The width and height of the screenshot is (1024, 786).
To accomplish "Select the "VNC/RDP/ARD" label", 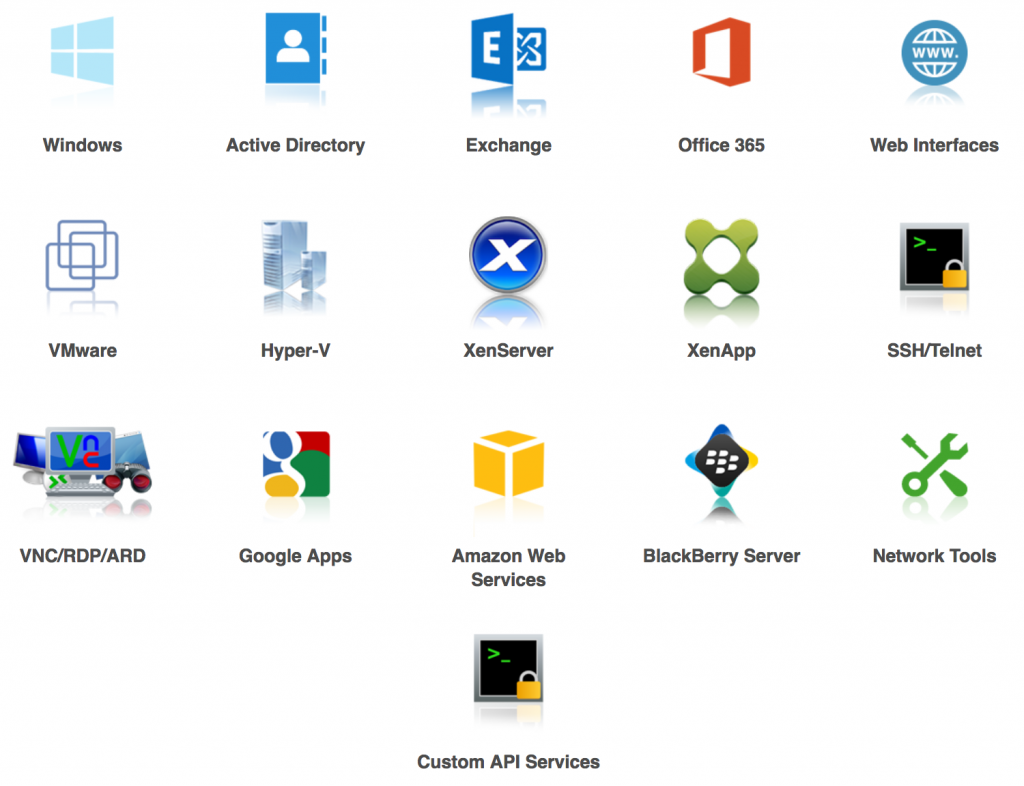I will (x=82, y=556).
